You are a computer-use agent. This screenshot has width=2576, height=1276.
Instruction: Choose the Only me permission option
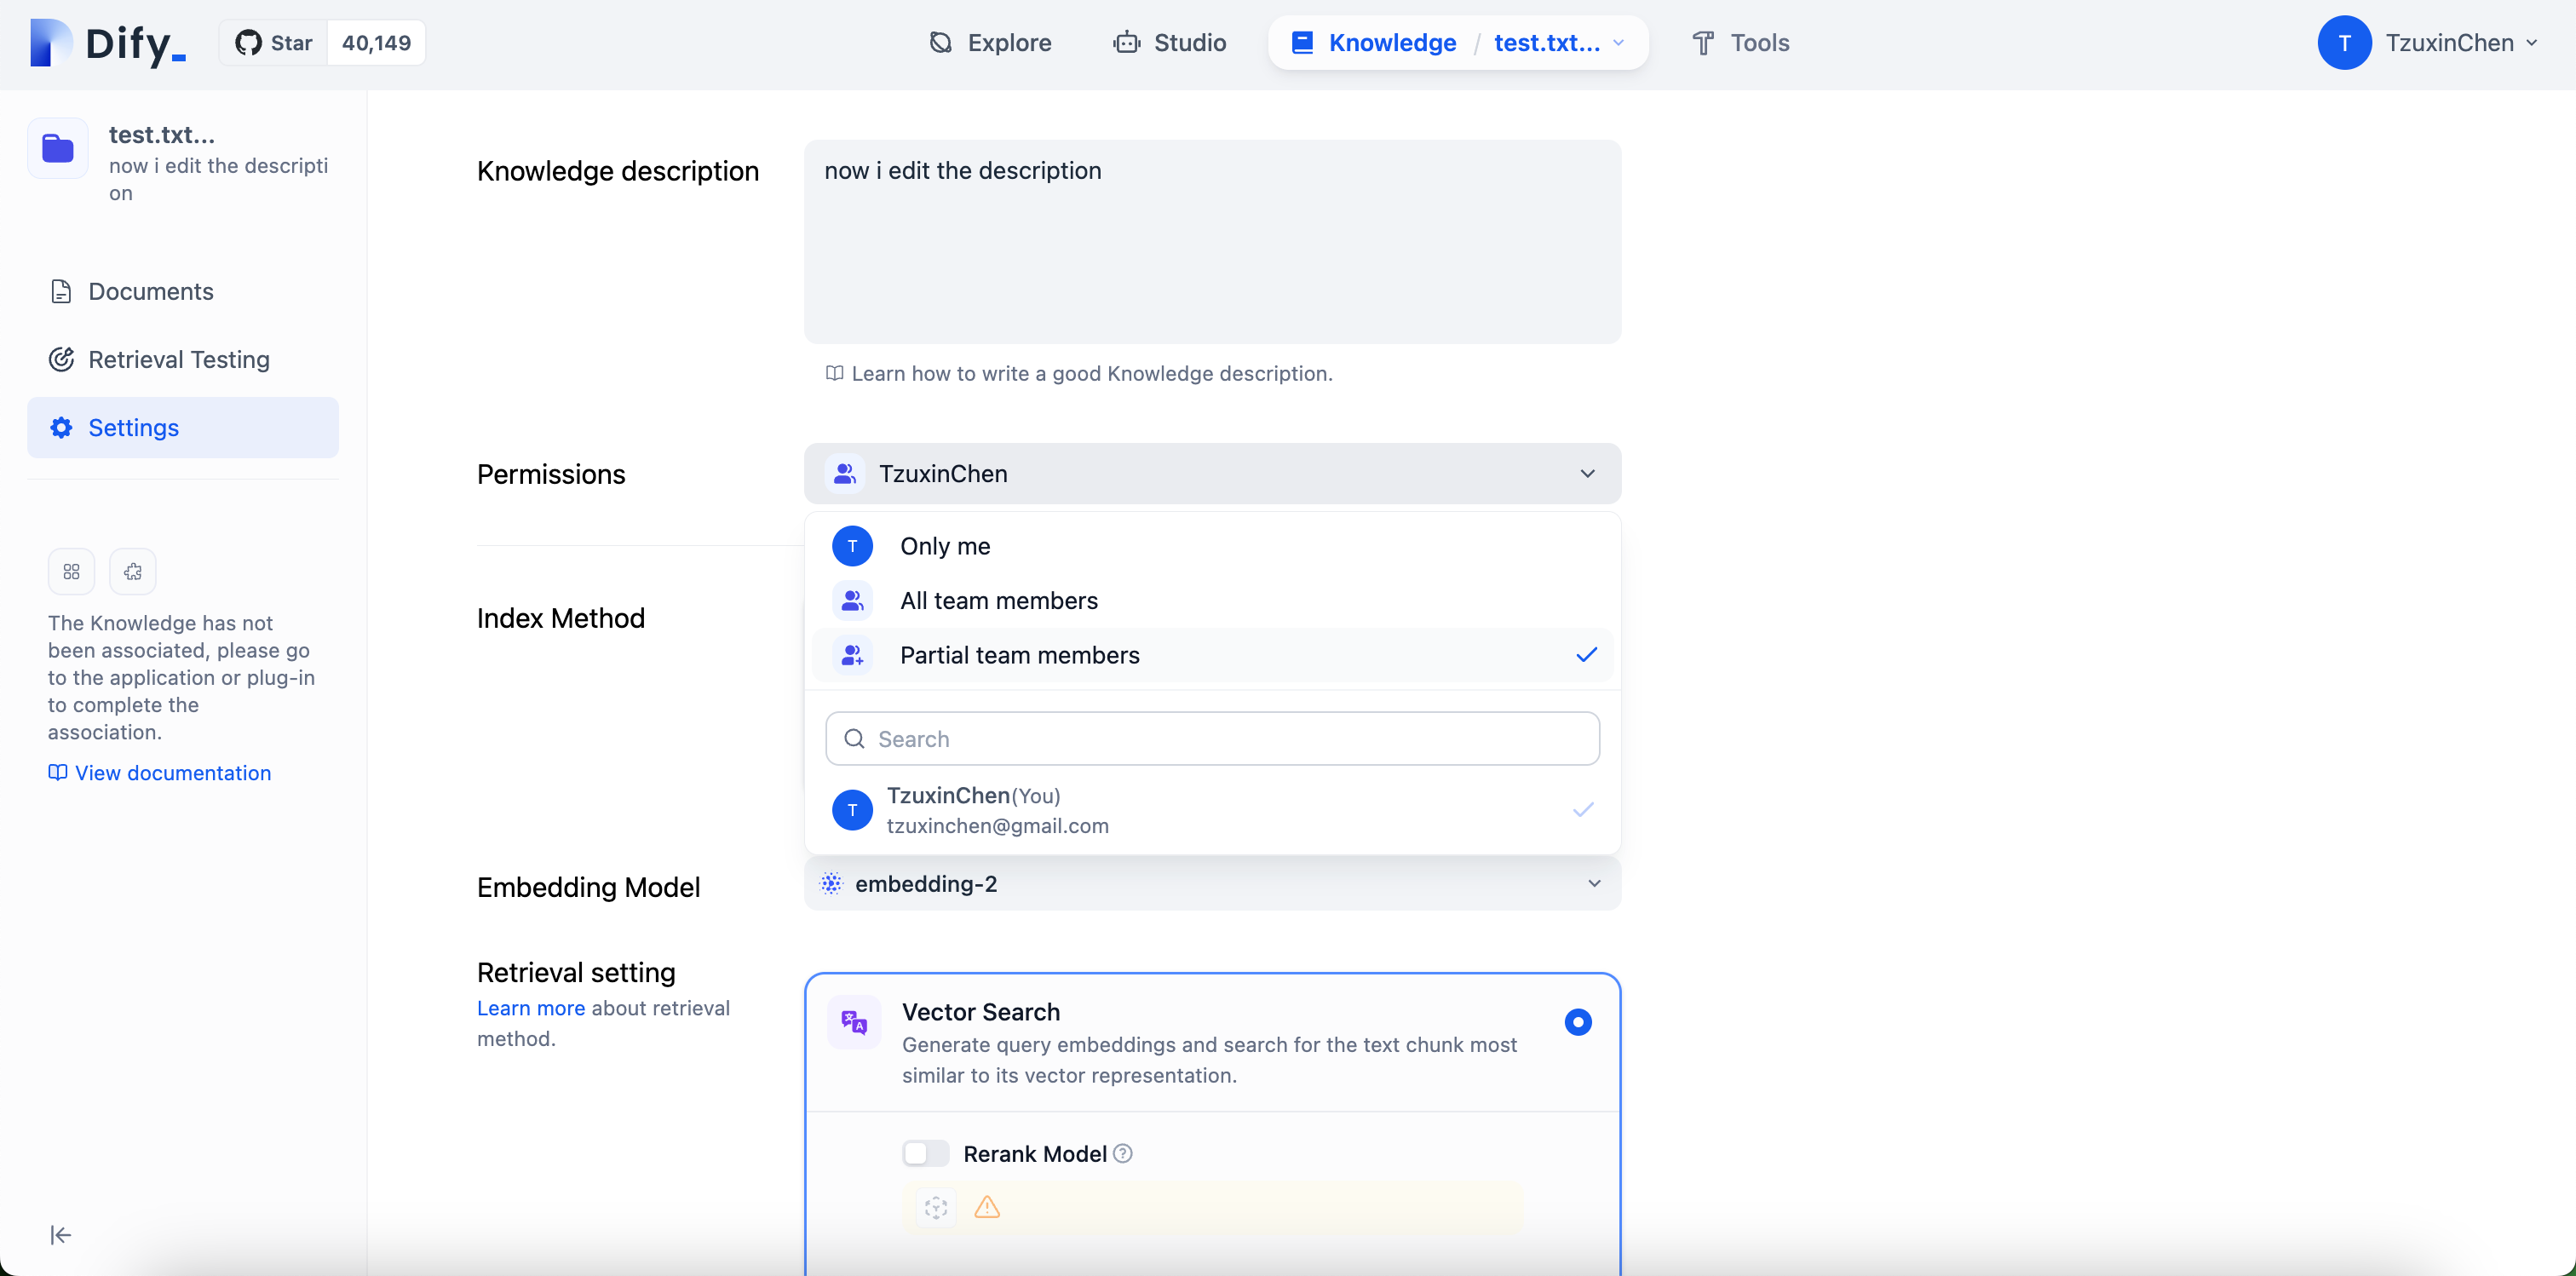coord(945,546)
